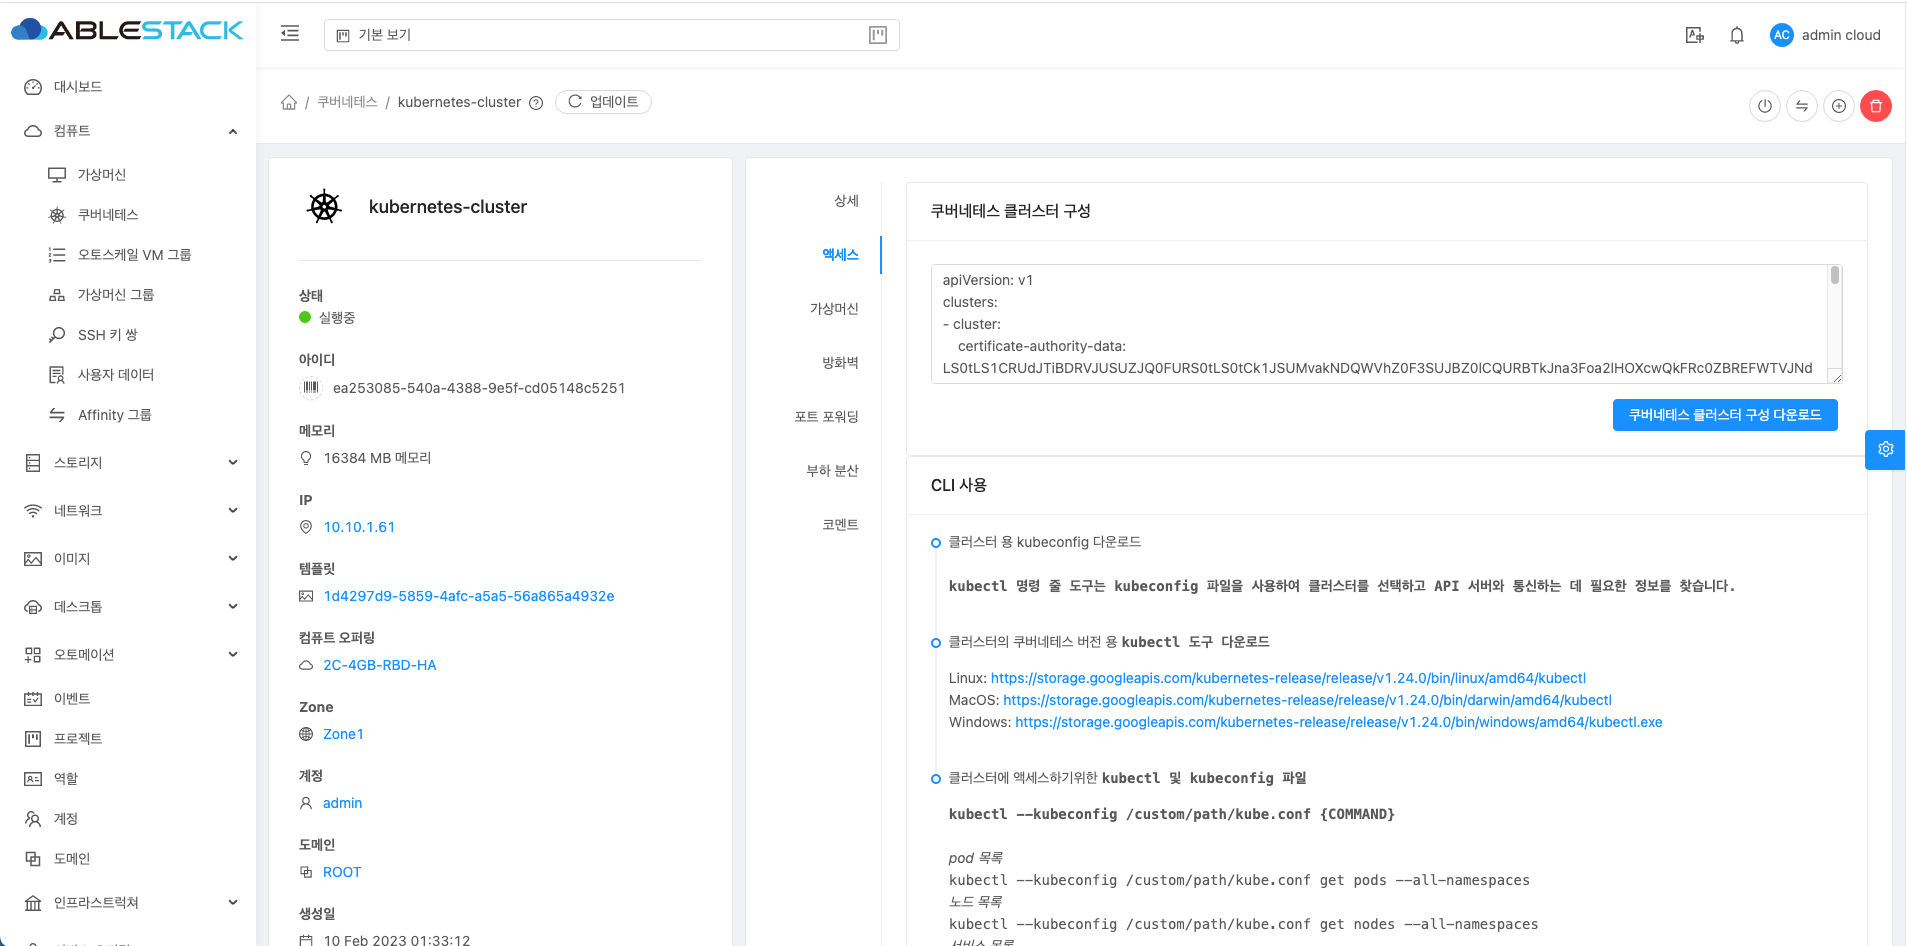
Task: Collapse the 컴퓨트 menu section
Action: 232,131
